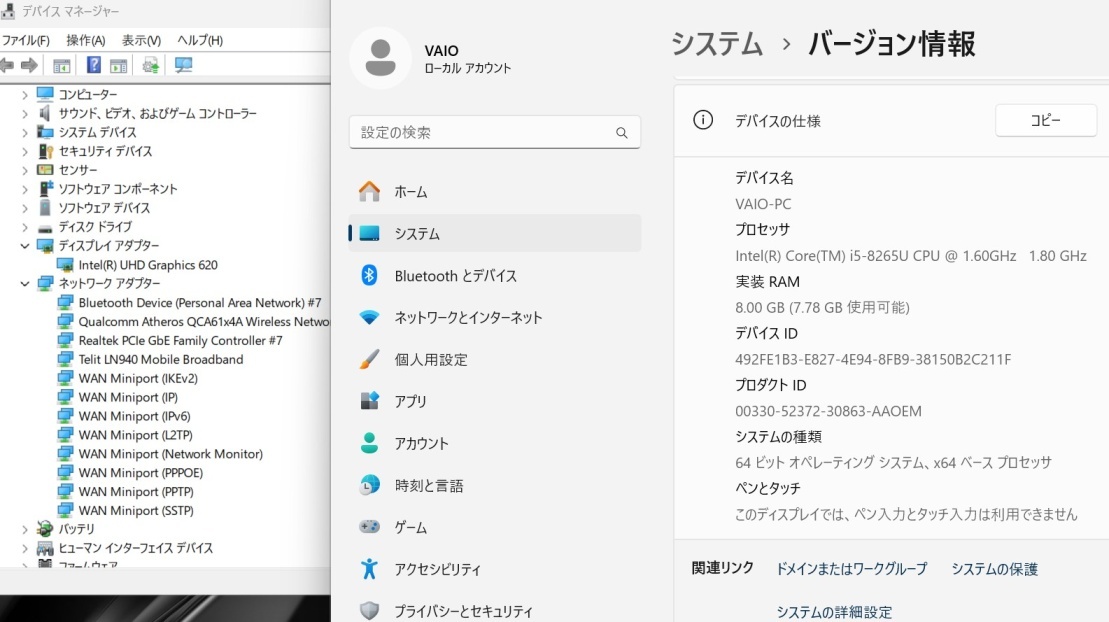Select WAN Miniport (IKEv2)
This screenshot has width=1109, height=622.
(138, 379)
